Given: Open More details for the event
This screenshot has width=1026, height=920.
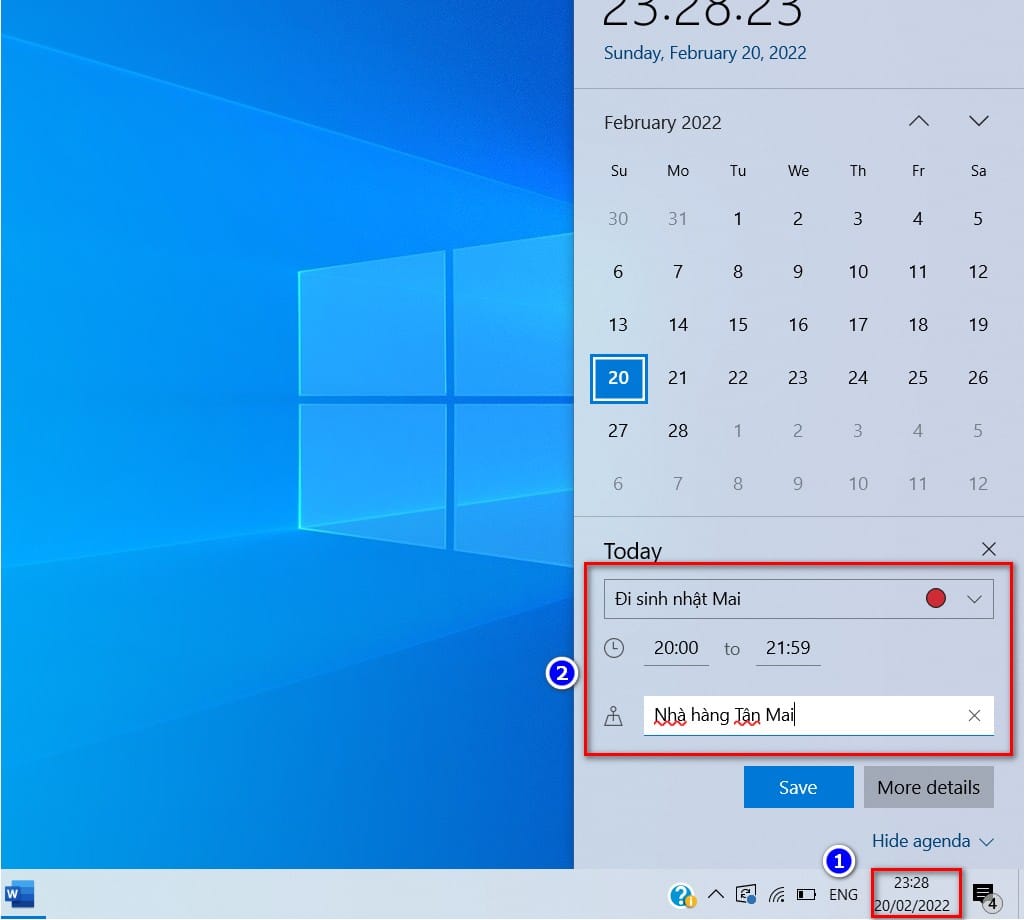Looking at the screenshot, I should (929, 787).
